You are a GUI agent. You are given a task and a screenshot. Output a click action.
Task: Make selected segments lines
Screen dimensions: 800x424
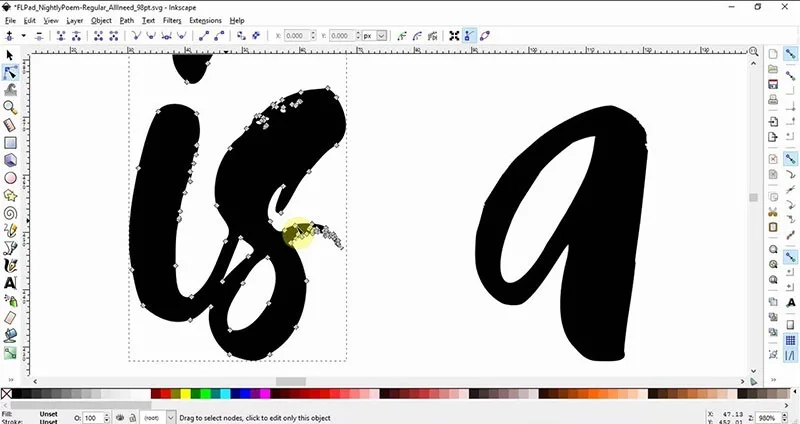(x=204, y=36)
